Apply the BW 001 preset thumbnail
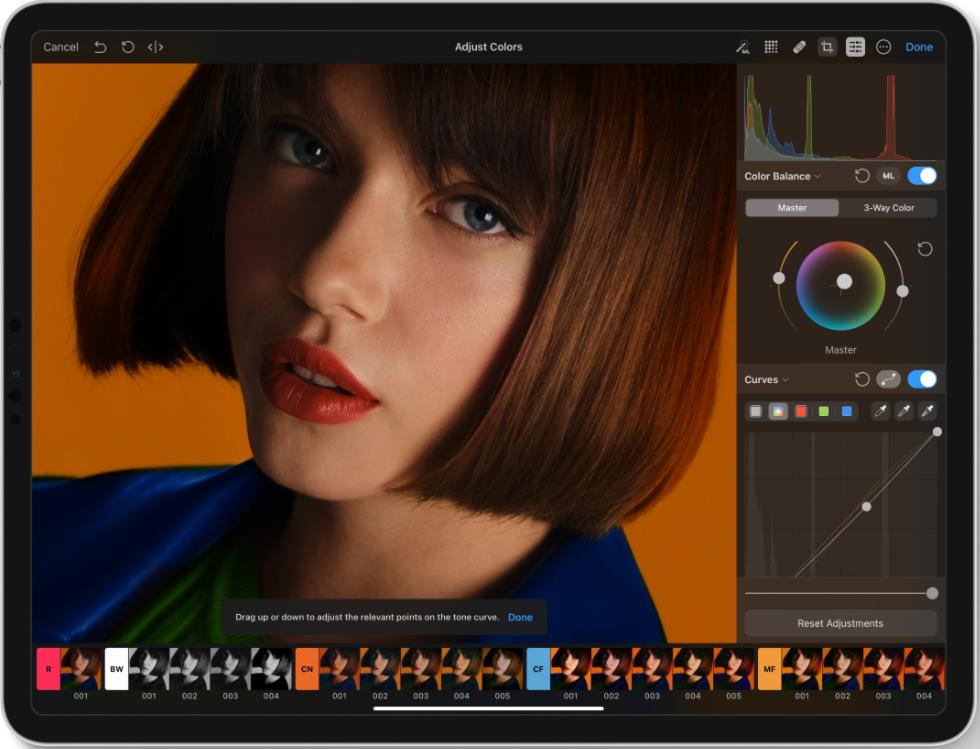 point(149,669)
